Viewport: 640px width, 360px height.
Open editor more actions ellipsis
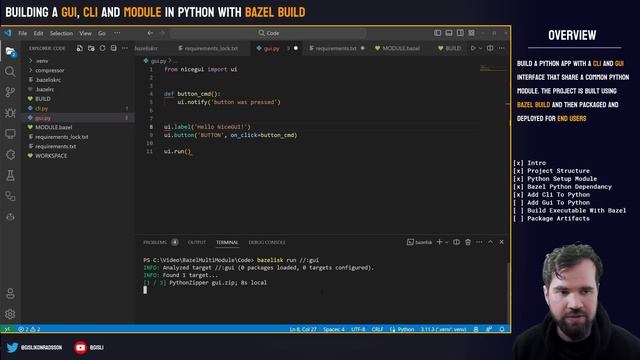click(501, 48)
